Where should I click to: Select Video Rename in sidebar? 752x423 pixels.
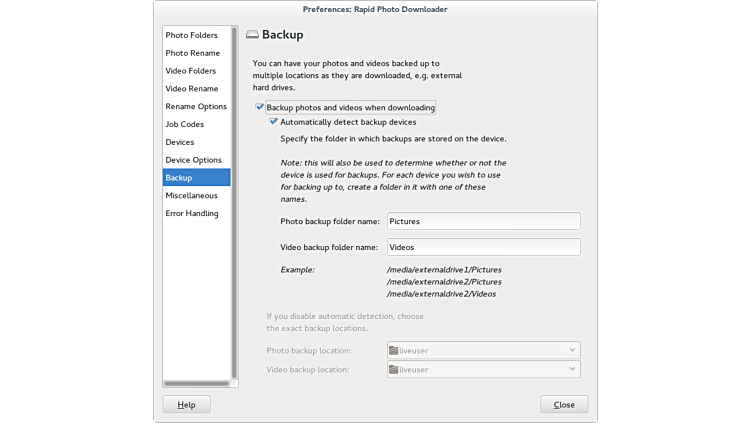point(192,89)
